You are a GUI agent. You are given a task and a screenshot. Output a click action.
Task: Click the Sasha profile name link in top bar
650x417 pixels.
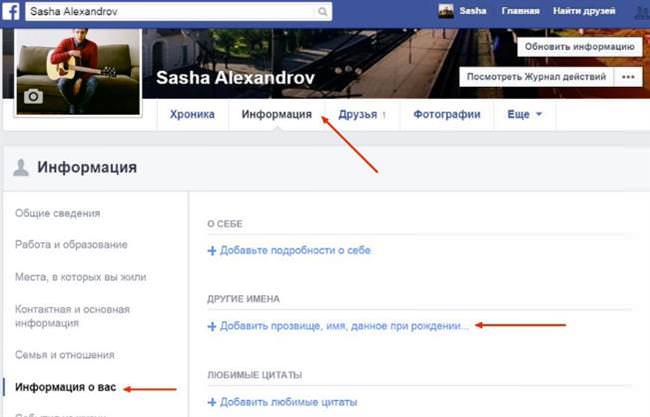click(473, 11)
